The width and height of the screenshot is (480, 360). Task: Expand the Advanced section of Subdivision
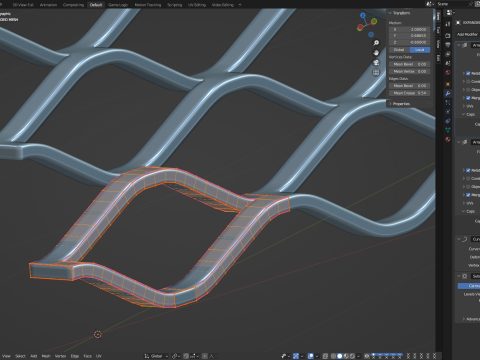[x=464, y=319]
